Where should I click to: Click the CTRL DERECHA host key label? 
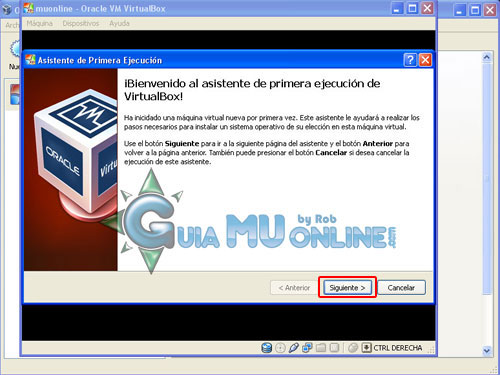(398, 348)
